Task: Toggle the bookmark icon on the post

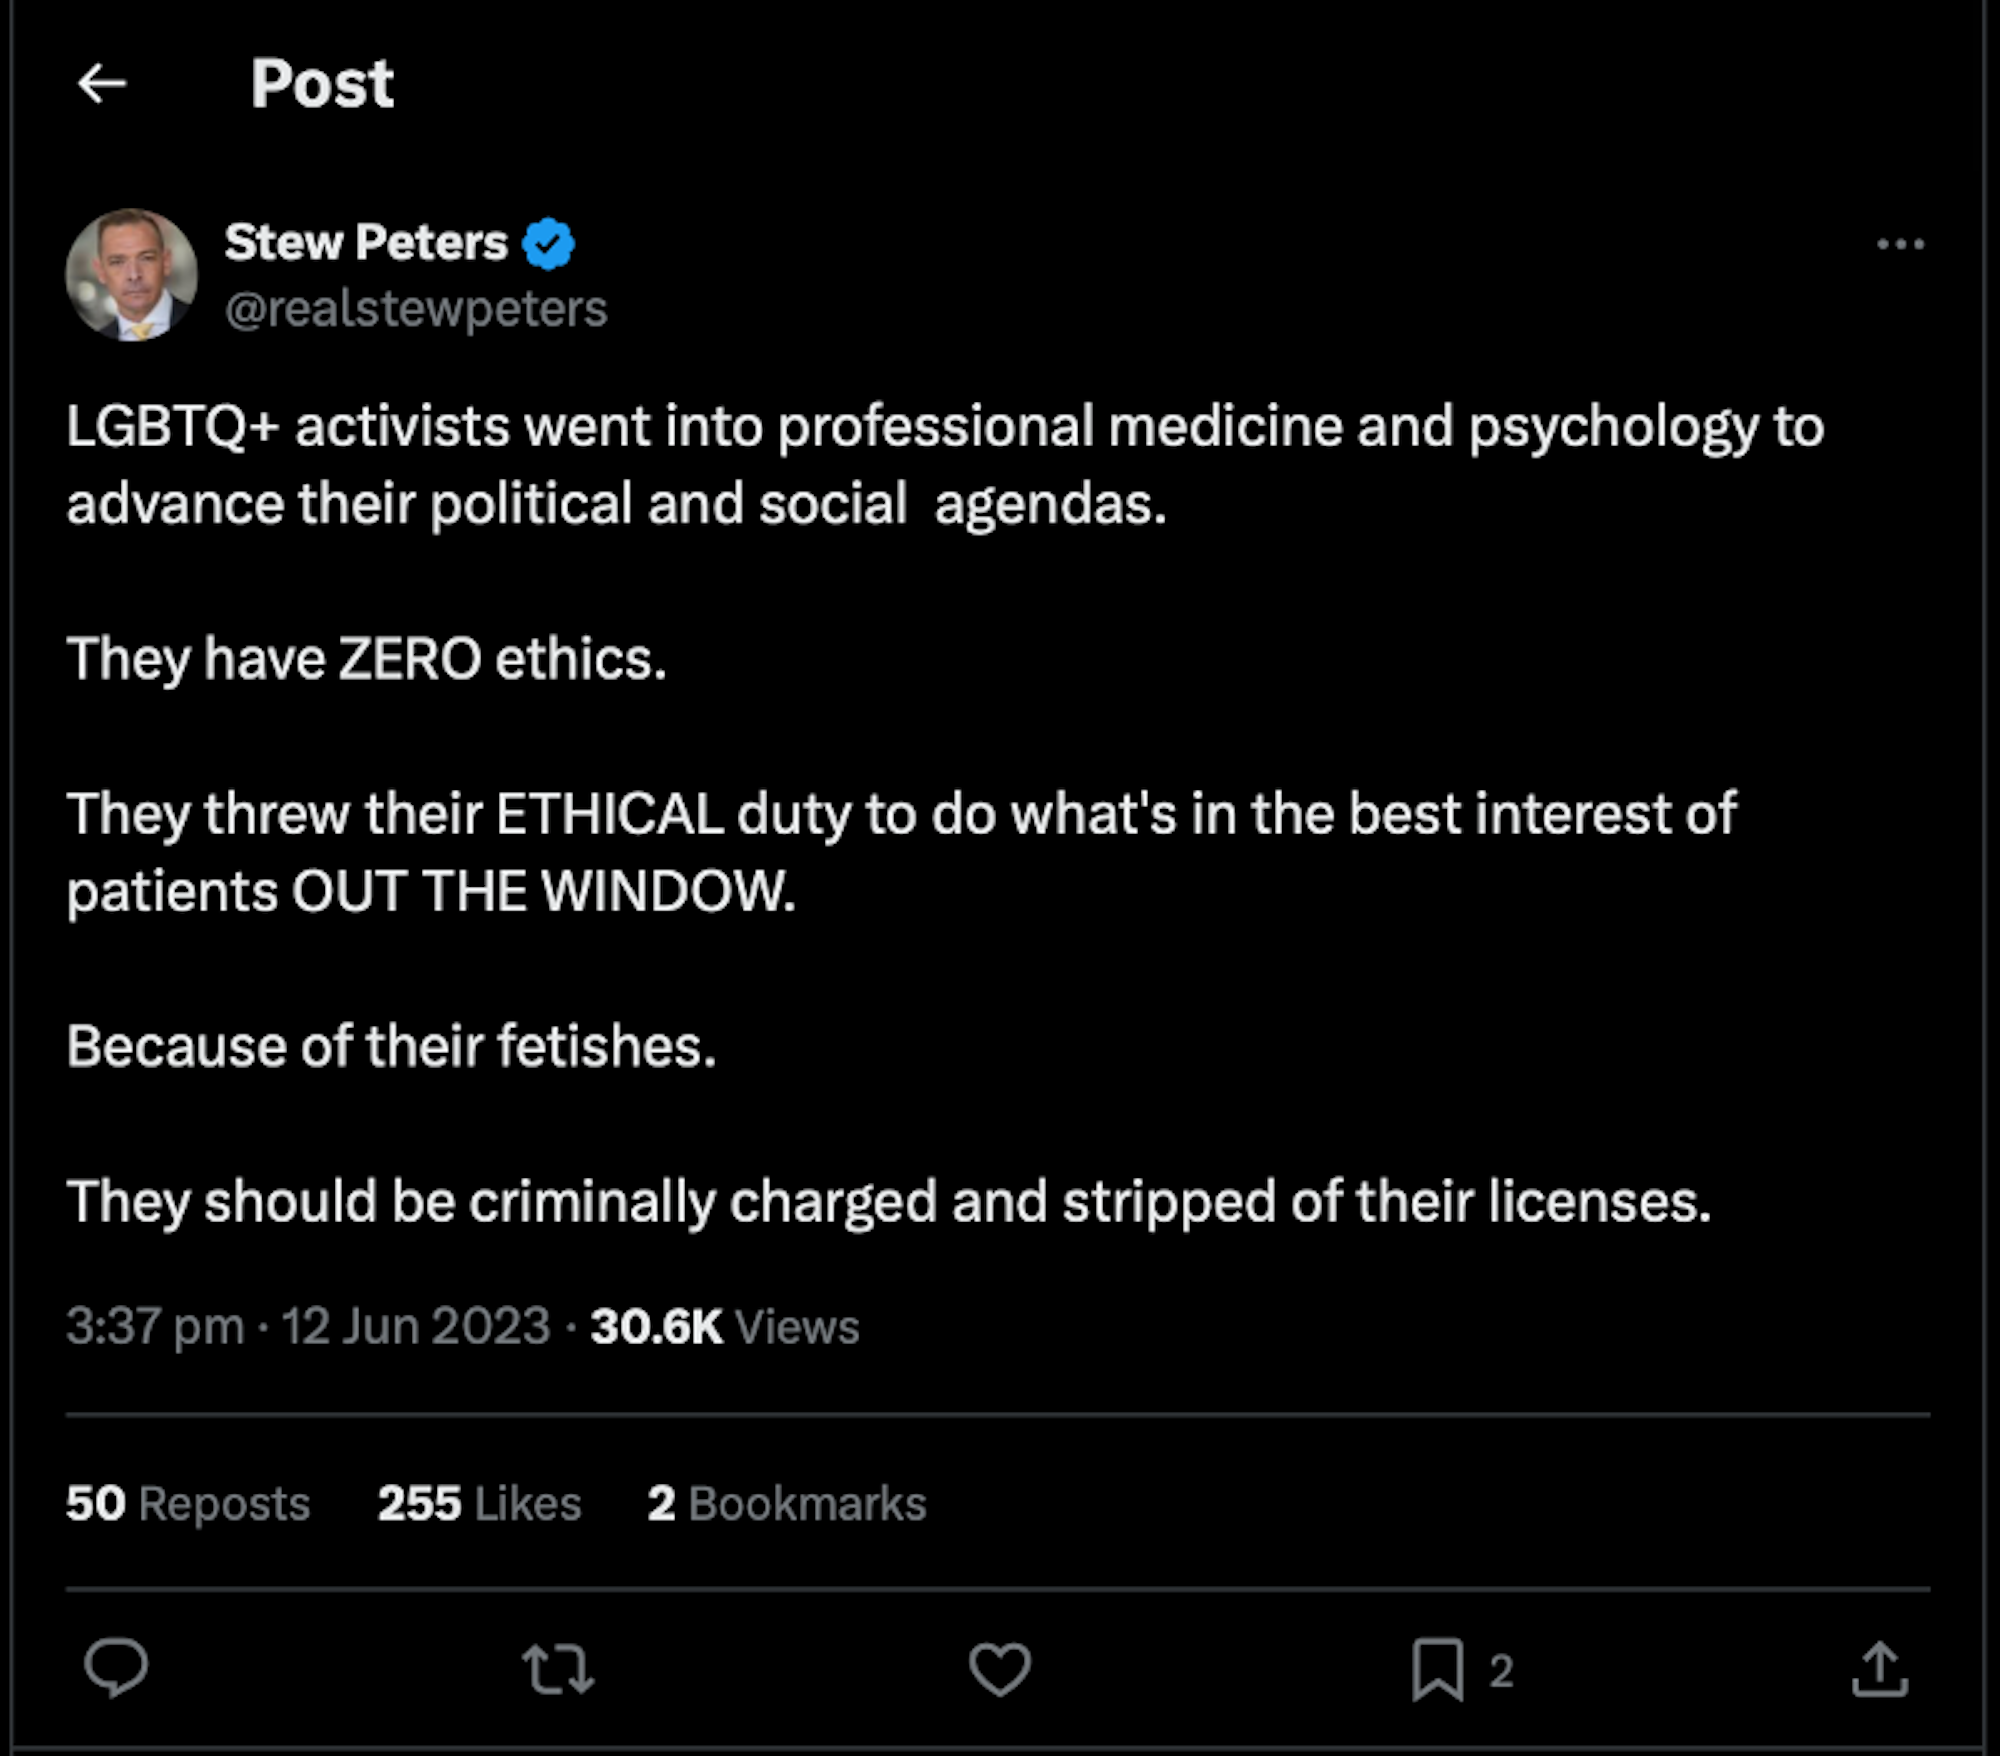Action: click(x=1437, y=1669)
